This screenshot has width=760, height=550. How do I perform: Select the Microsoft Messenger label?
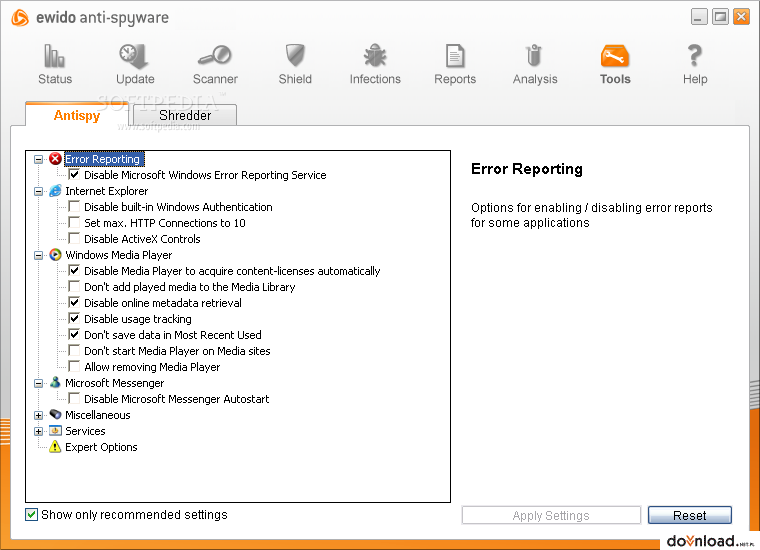(x=114, y=383)
